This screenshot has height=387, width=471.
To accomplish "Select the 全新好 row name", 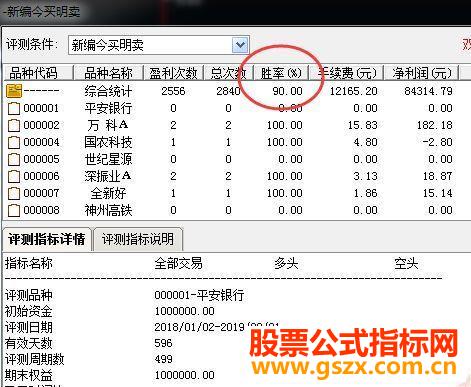I will 108,193.
